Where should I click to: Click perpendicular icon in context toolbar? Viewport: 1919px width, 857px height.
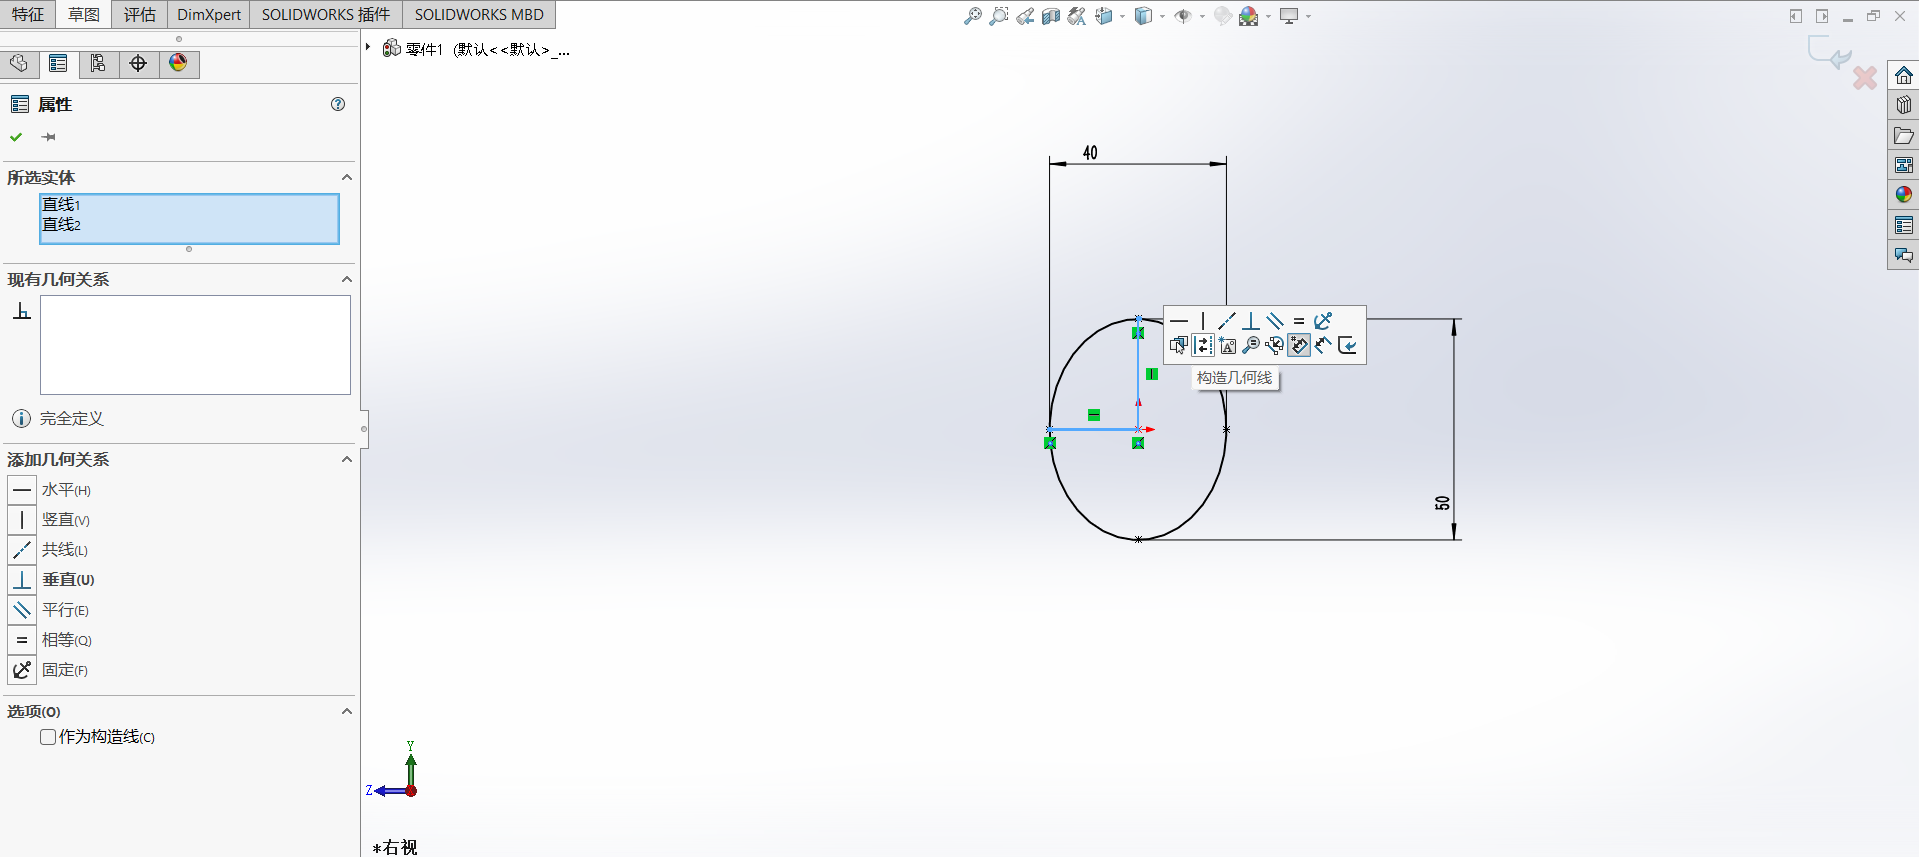click(1251, 321)
